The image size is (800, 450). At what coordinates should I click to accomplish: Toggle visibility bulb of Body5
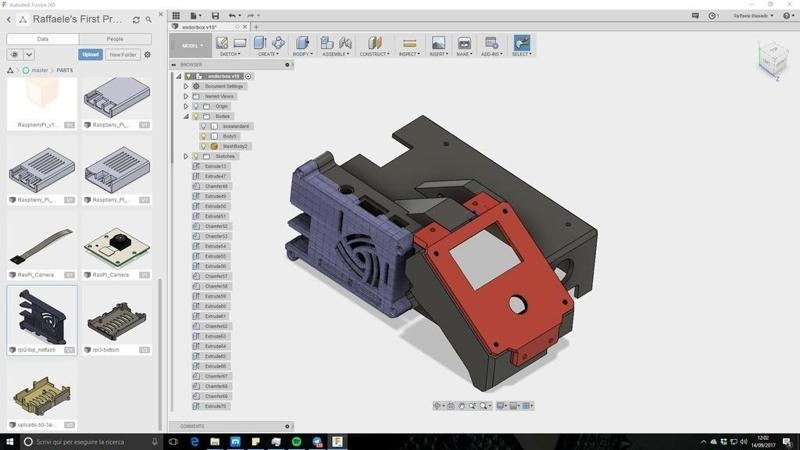click(x=204, y=136)
